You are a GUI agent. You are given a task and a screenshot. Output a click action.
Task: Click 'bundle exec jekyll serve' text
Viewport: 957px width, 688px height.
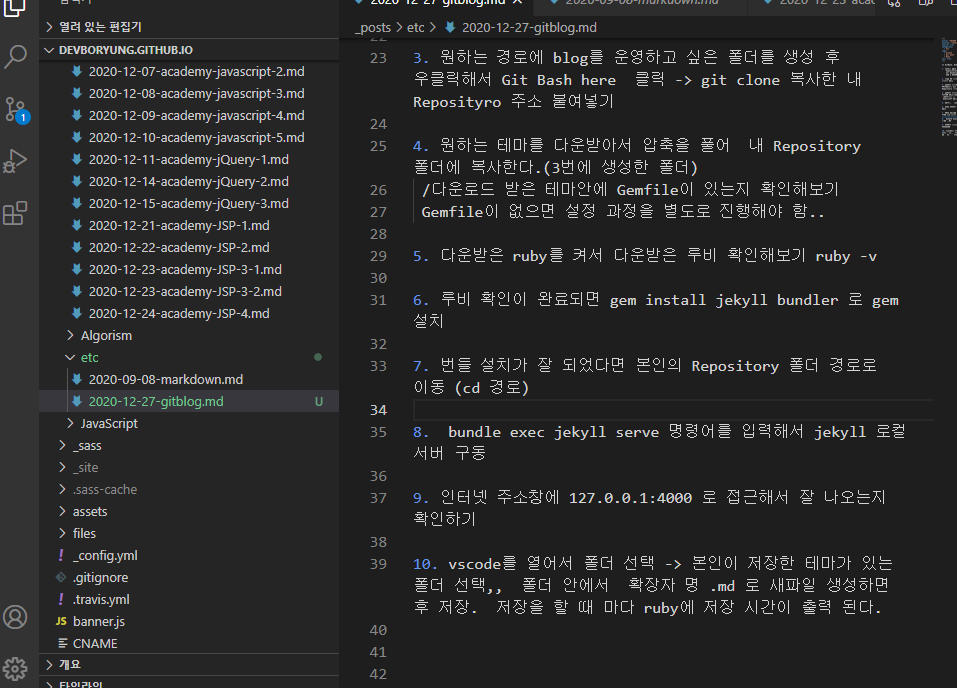pos(554,432)
